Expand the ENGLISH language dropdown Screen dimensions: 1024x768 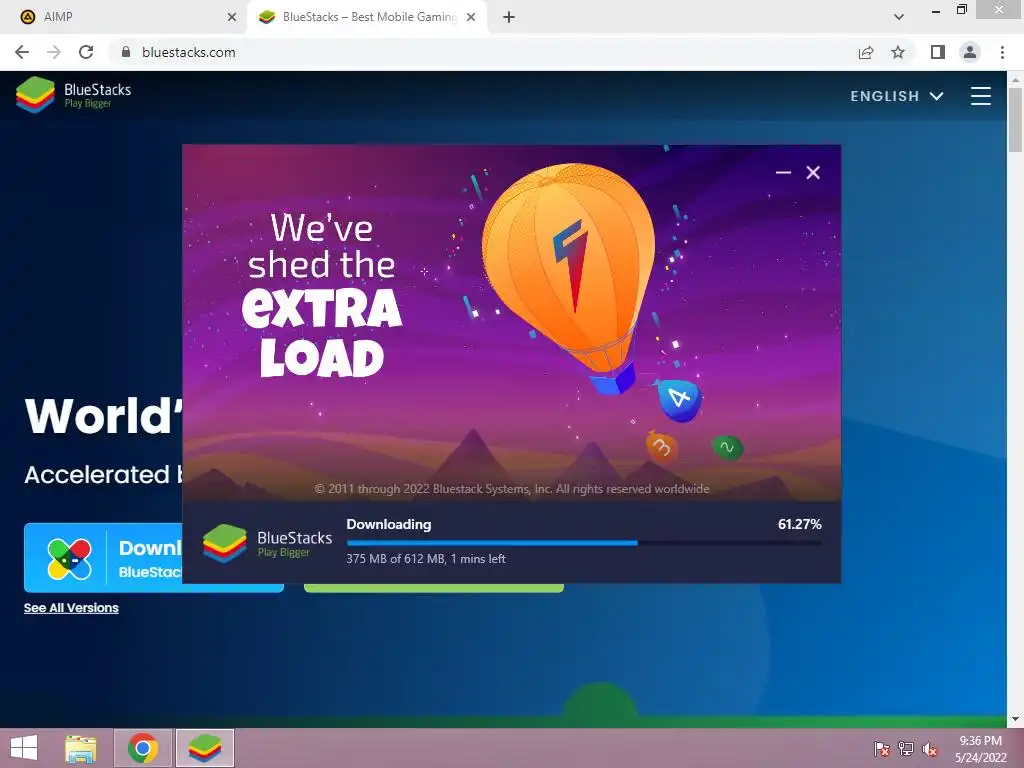click(897, 96)
